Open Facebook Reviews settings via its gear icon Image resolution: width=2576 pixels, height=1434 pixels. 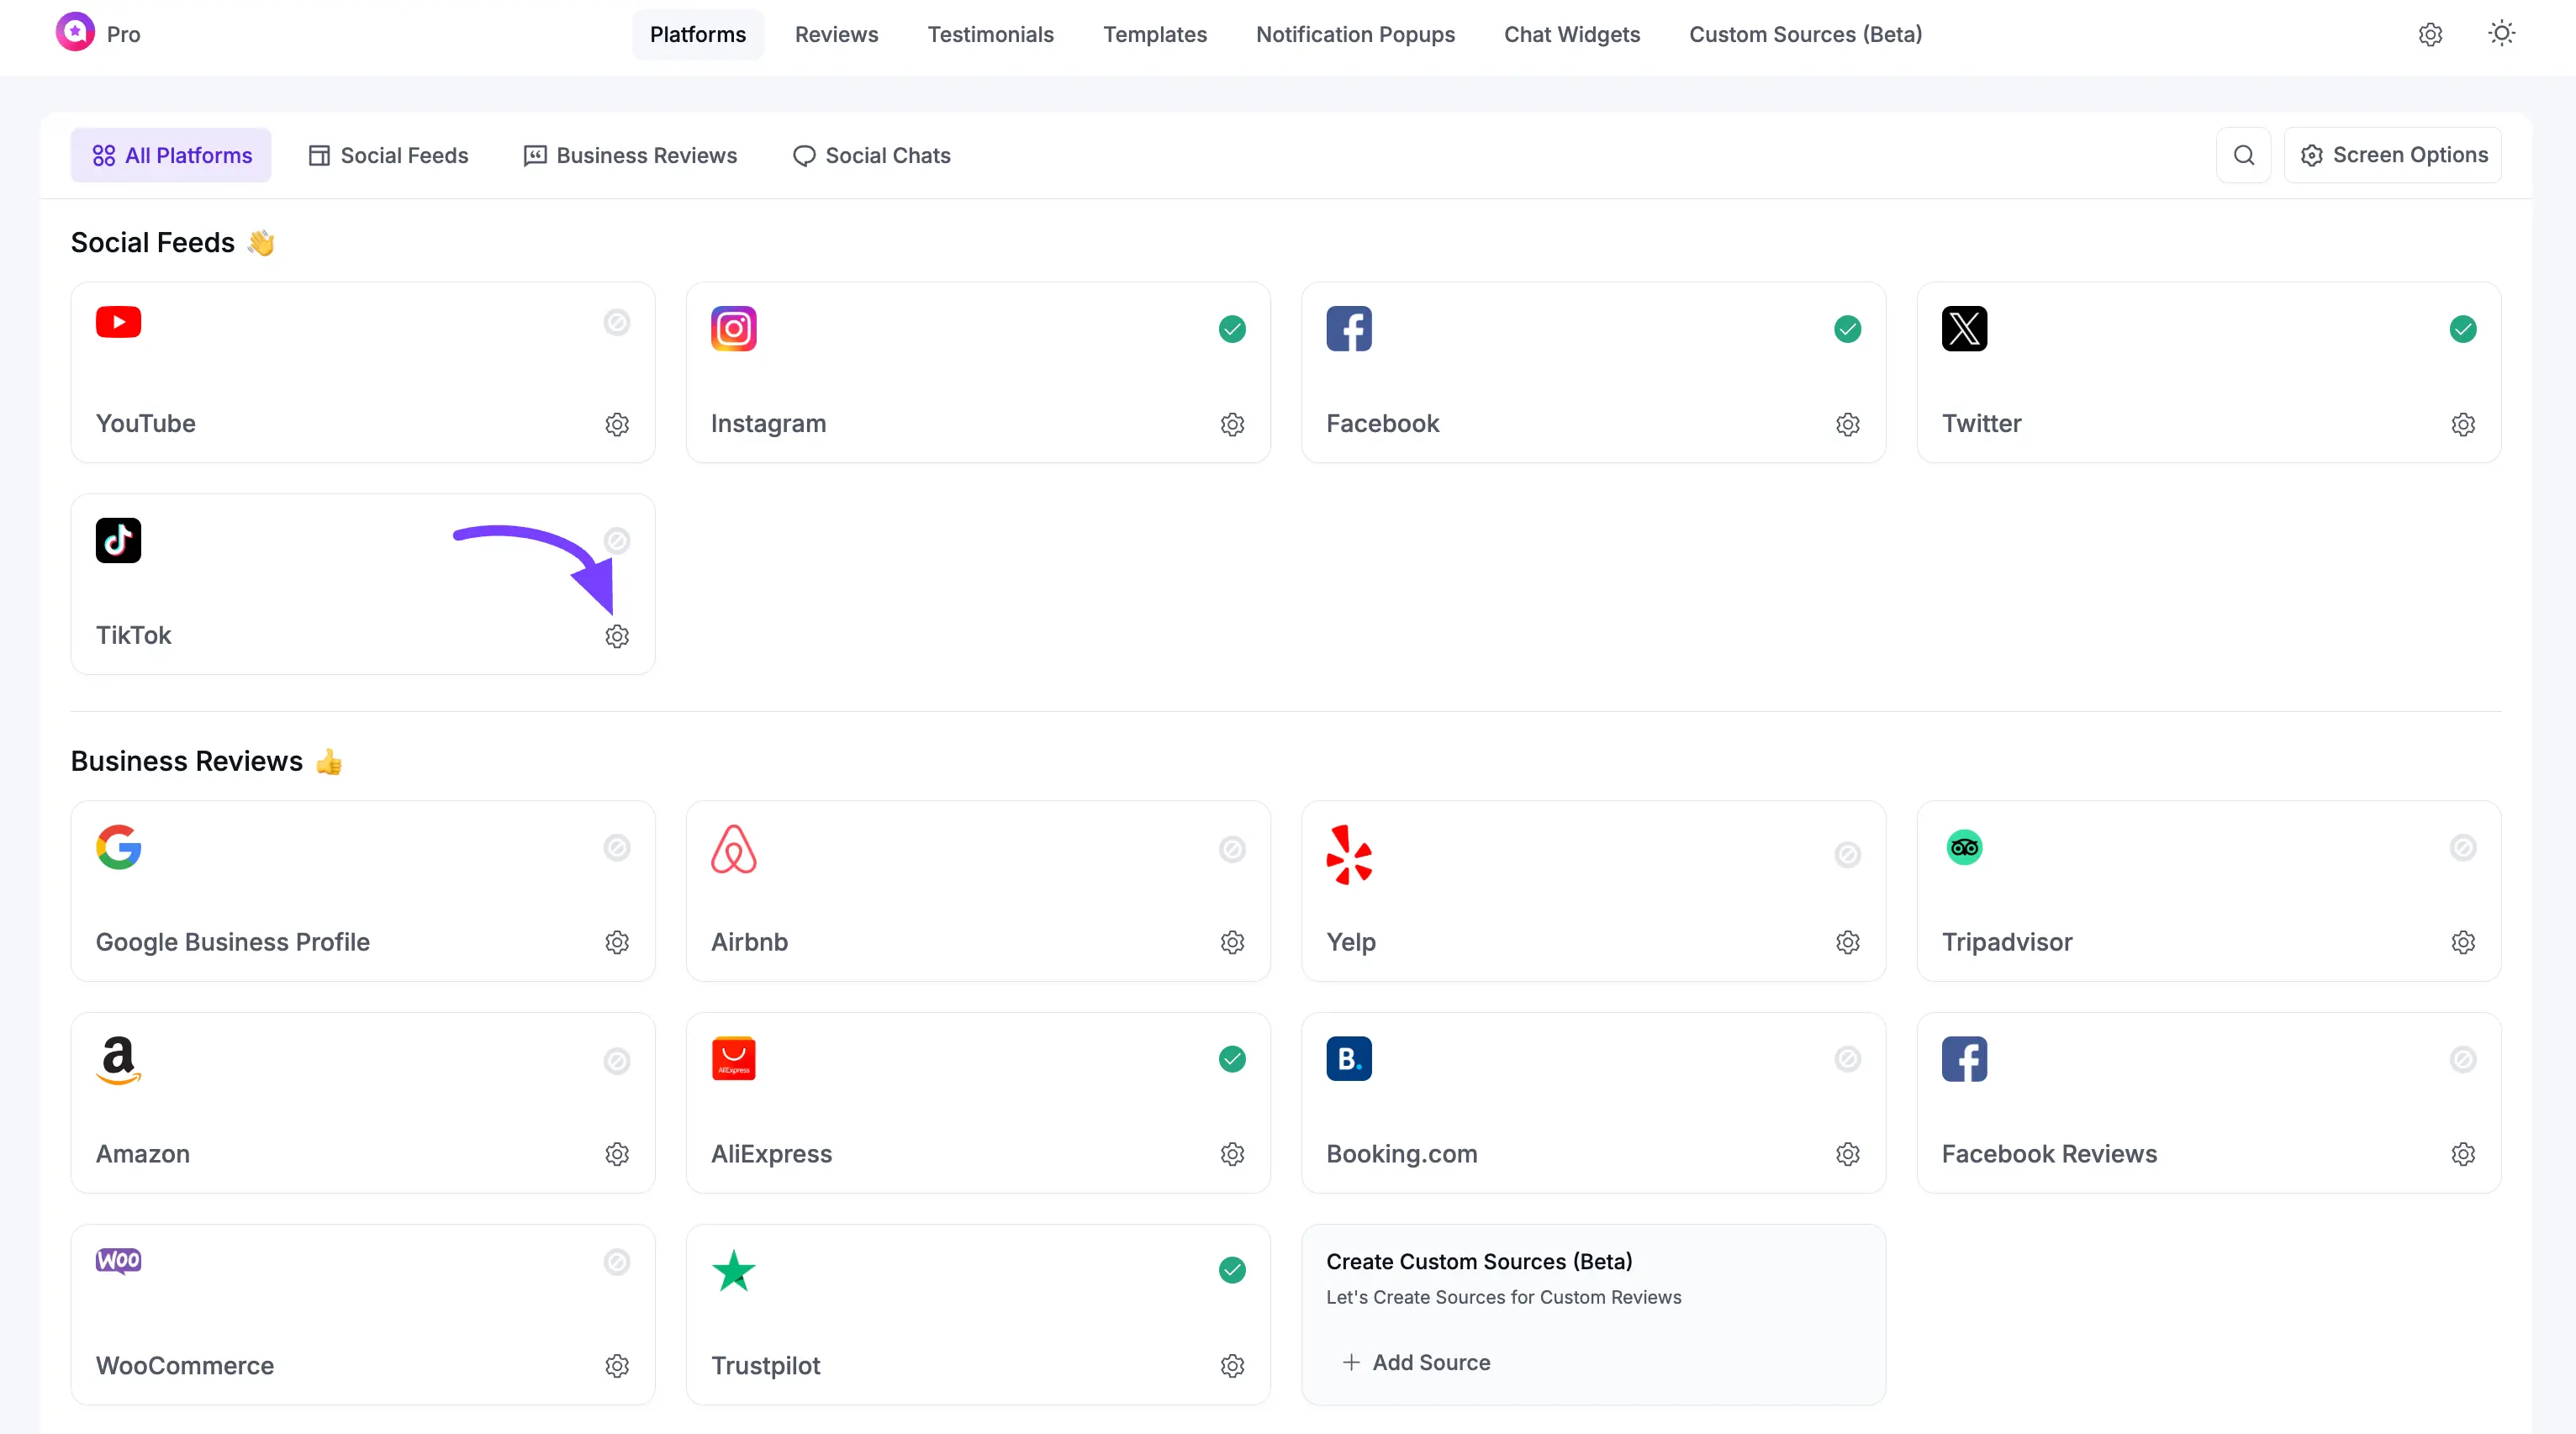[x=2463, y=1154]
